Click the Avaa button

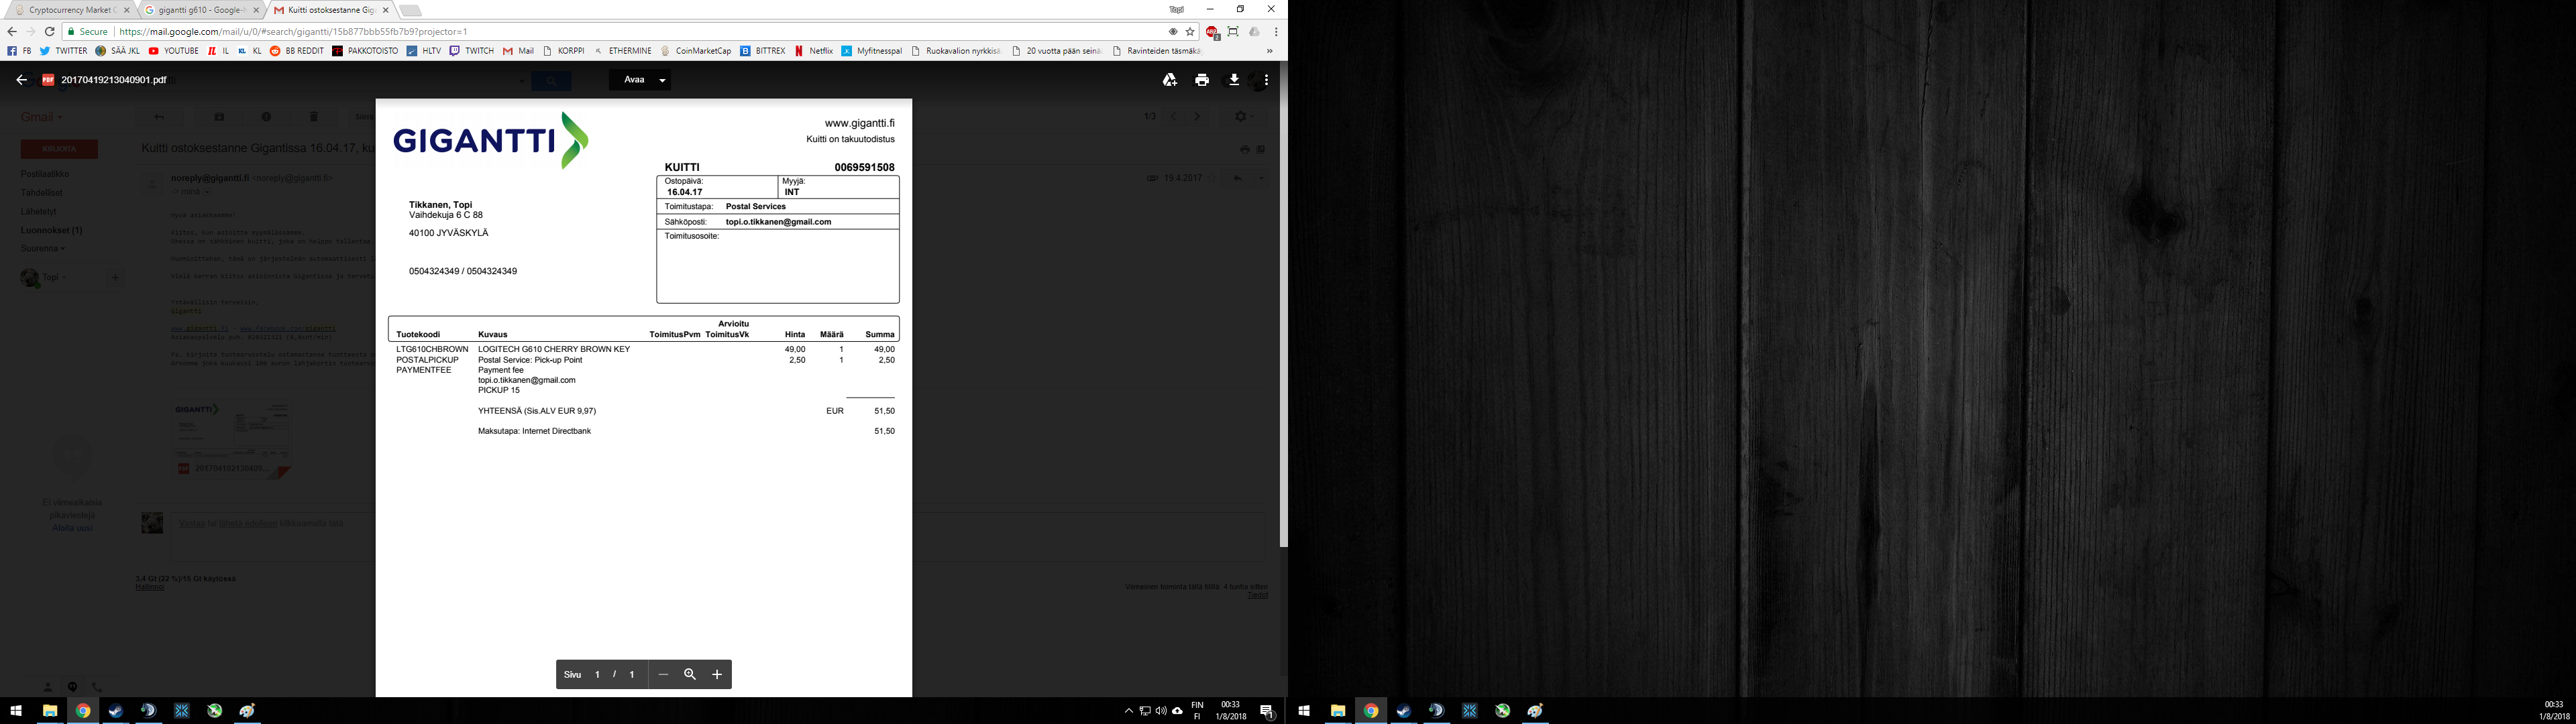(634, 80)
